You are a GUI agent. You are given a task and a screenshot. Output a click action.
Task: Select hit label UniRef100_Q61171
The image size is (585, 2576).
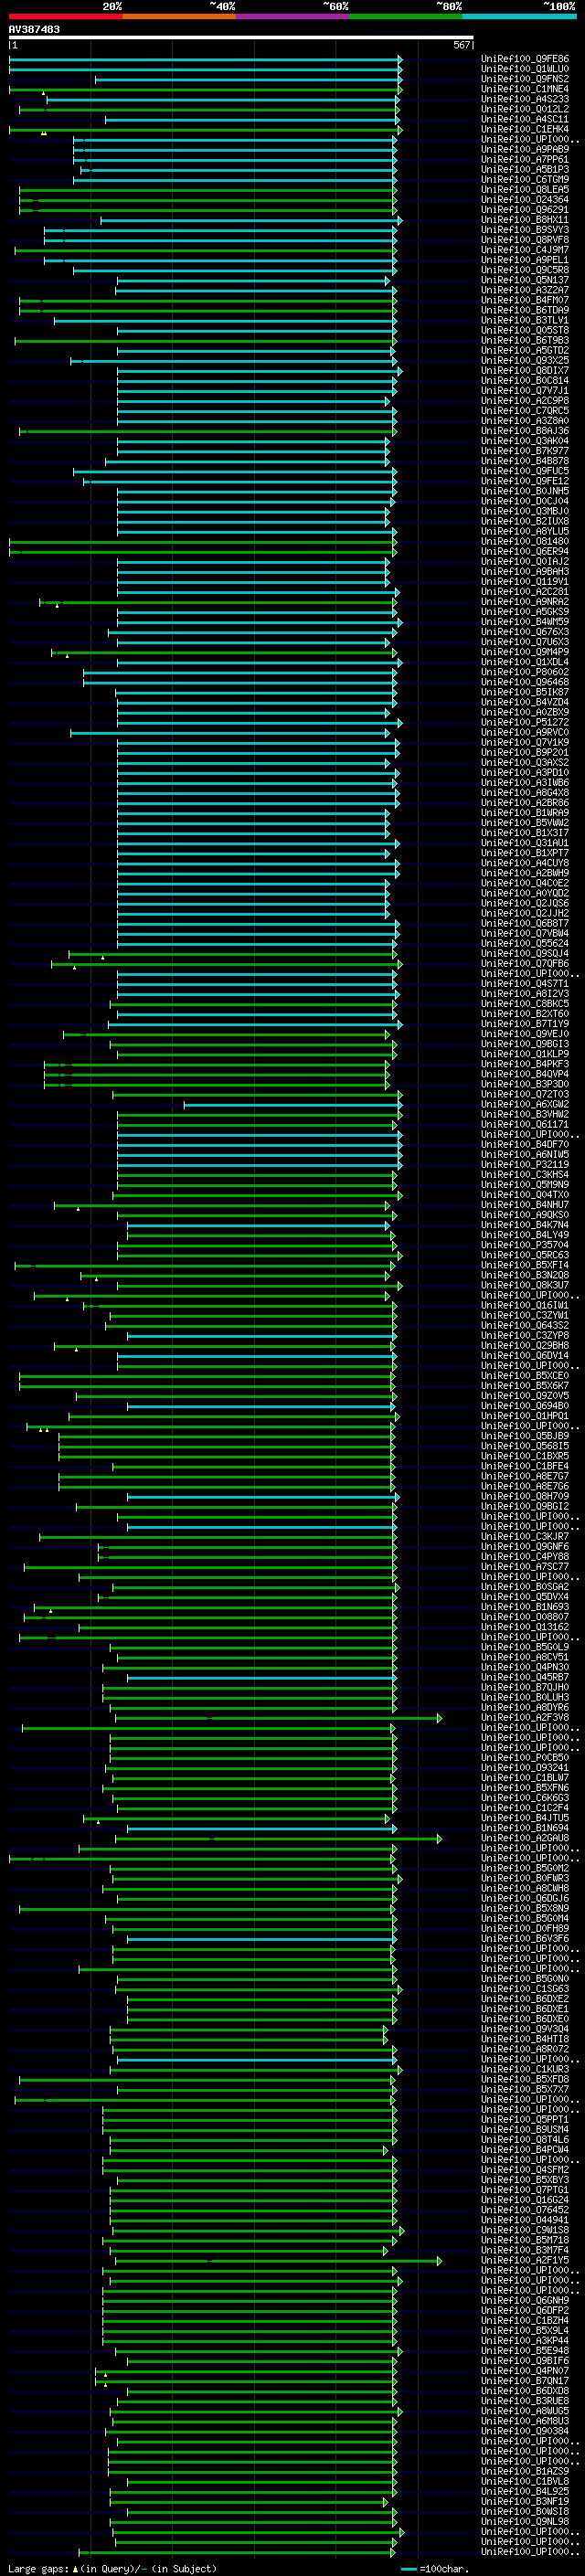click(x=525, y=1125)
